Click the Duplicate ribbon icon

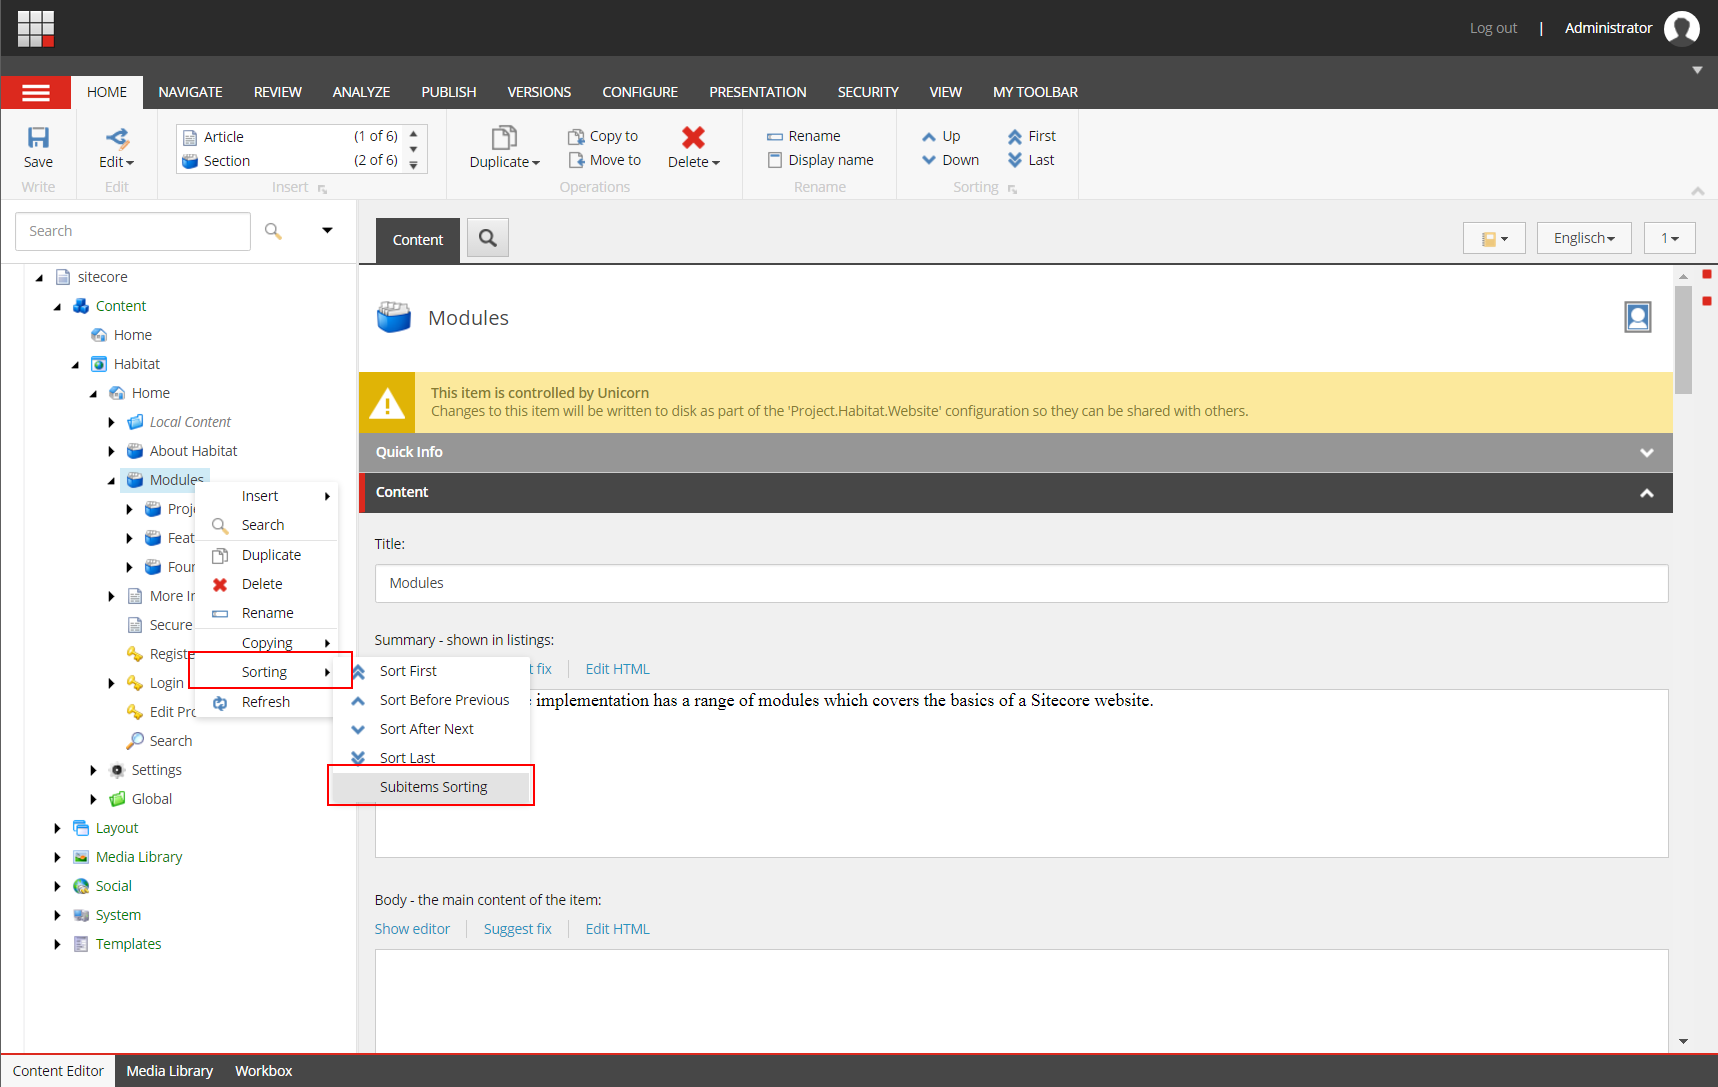click(504, 138)
